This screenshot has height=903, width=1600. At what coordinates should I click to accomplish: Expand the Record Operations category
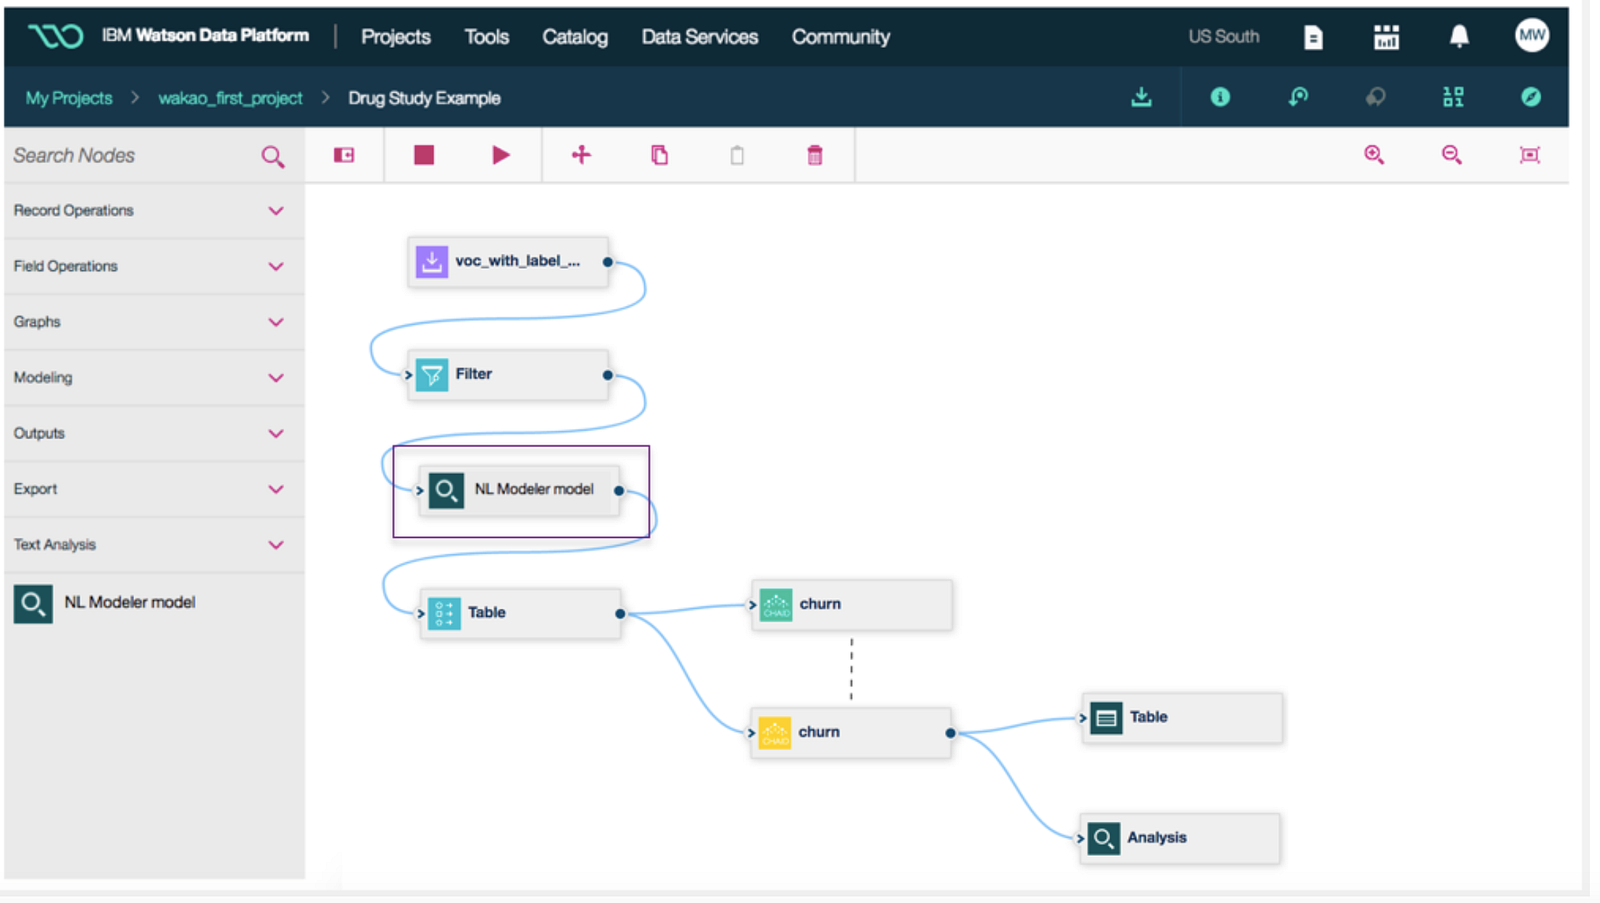[154, 211]
